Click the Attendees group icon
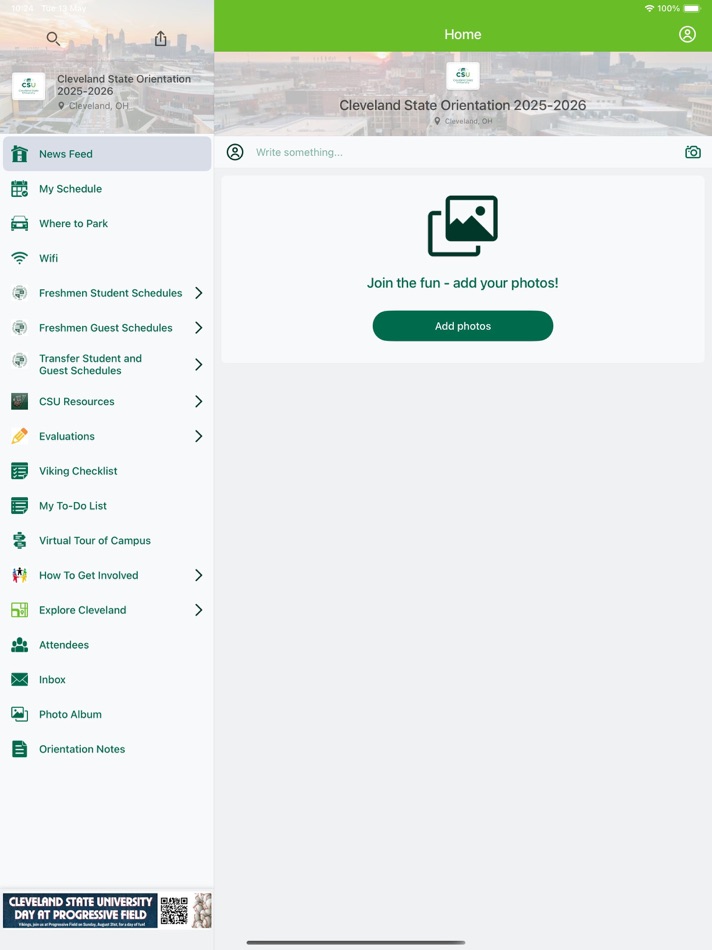This screenshot has height=950, width=712. [x=19, y=645]
